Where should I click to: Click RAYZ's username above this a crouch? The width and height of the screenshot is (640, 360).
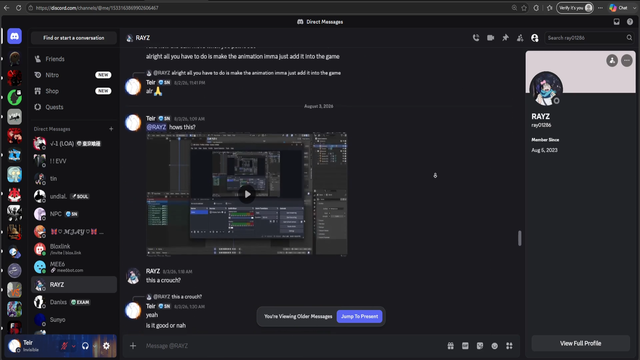[x=153, y=271]
